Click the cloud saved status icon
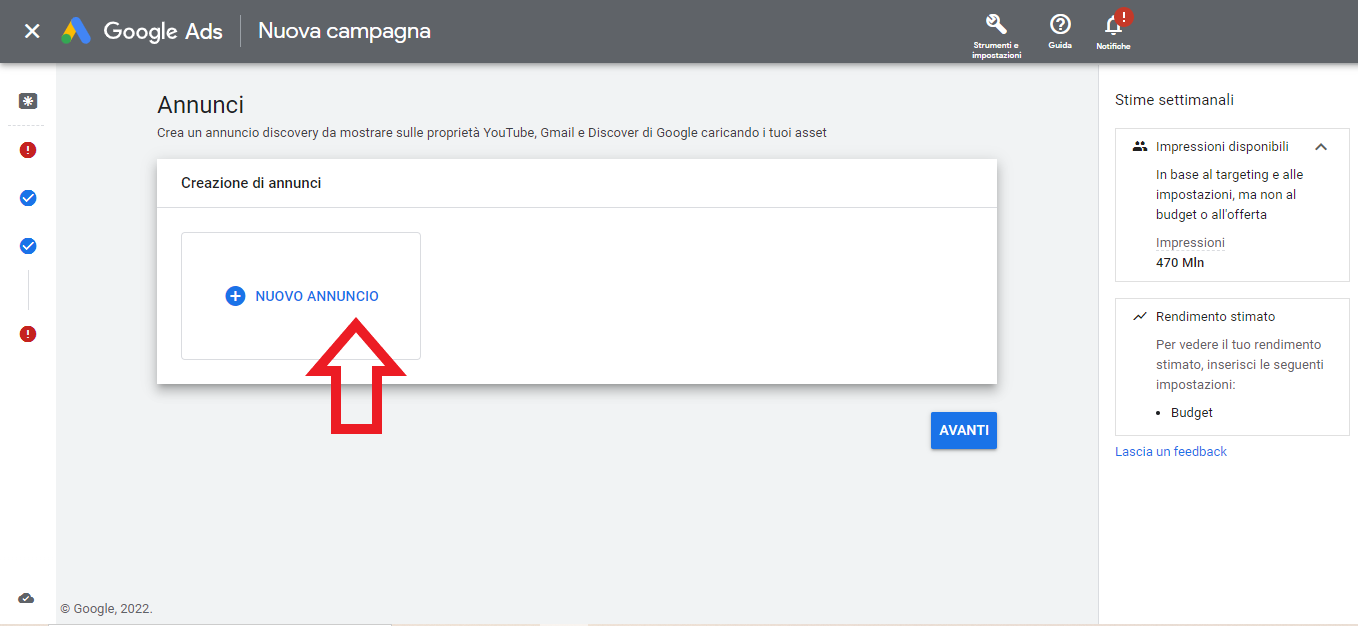Image resolution: width=1358 pixels, height=626 pixels. pos(27,598)
